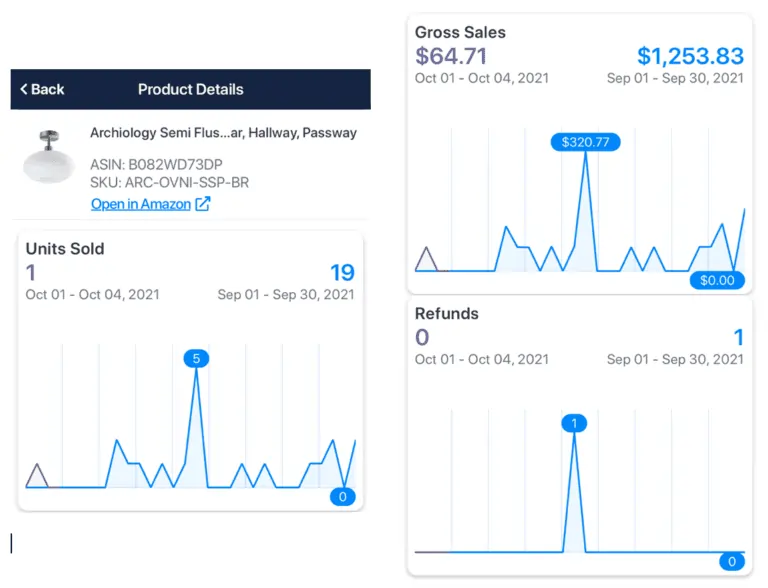
Task: Click the external link icon beside Open in Amazon
Action: tap(203, 204)
